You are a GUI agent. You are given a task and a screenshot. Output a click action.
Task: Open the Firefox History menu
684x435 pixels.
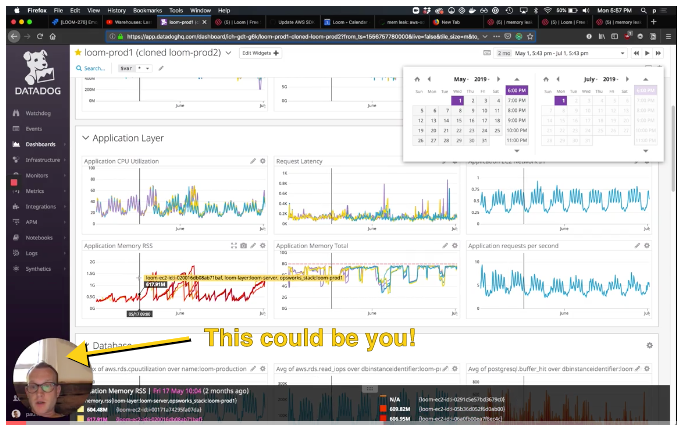pos(116,10)
